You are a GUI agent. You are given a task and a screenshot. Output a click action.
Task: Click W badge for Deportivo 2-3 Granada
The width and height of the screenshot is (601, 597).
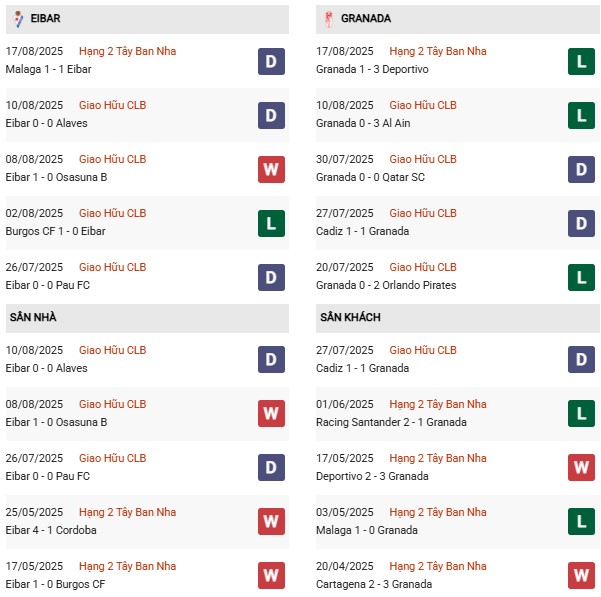(580, 468)
